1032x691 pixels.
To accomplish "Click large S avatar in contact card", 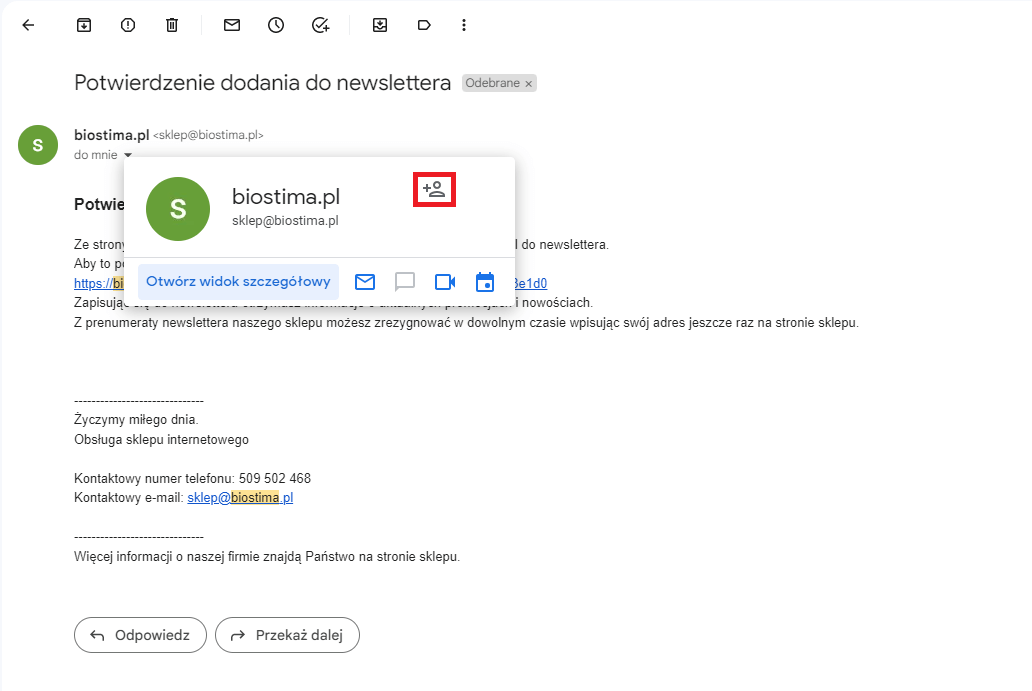I will point(178,209).
